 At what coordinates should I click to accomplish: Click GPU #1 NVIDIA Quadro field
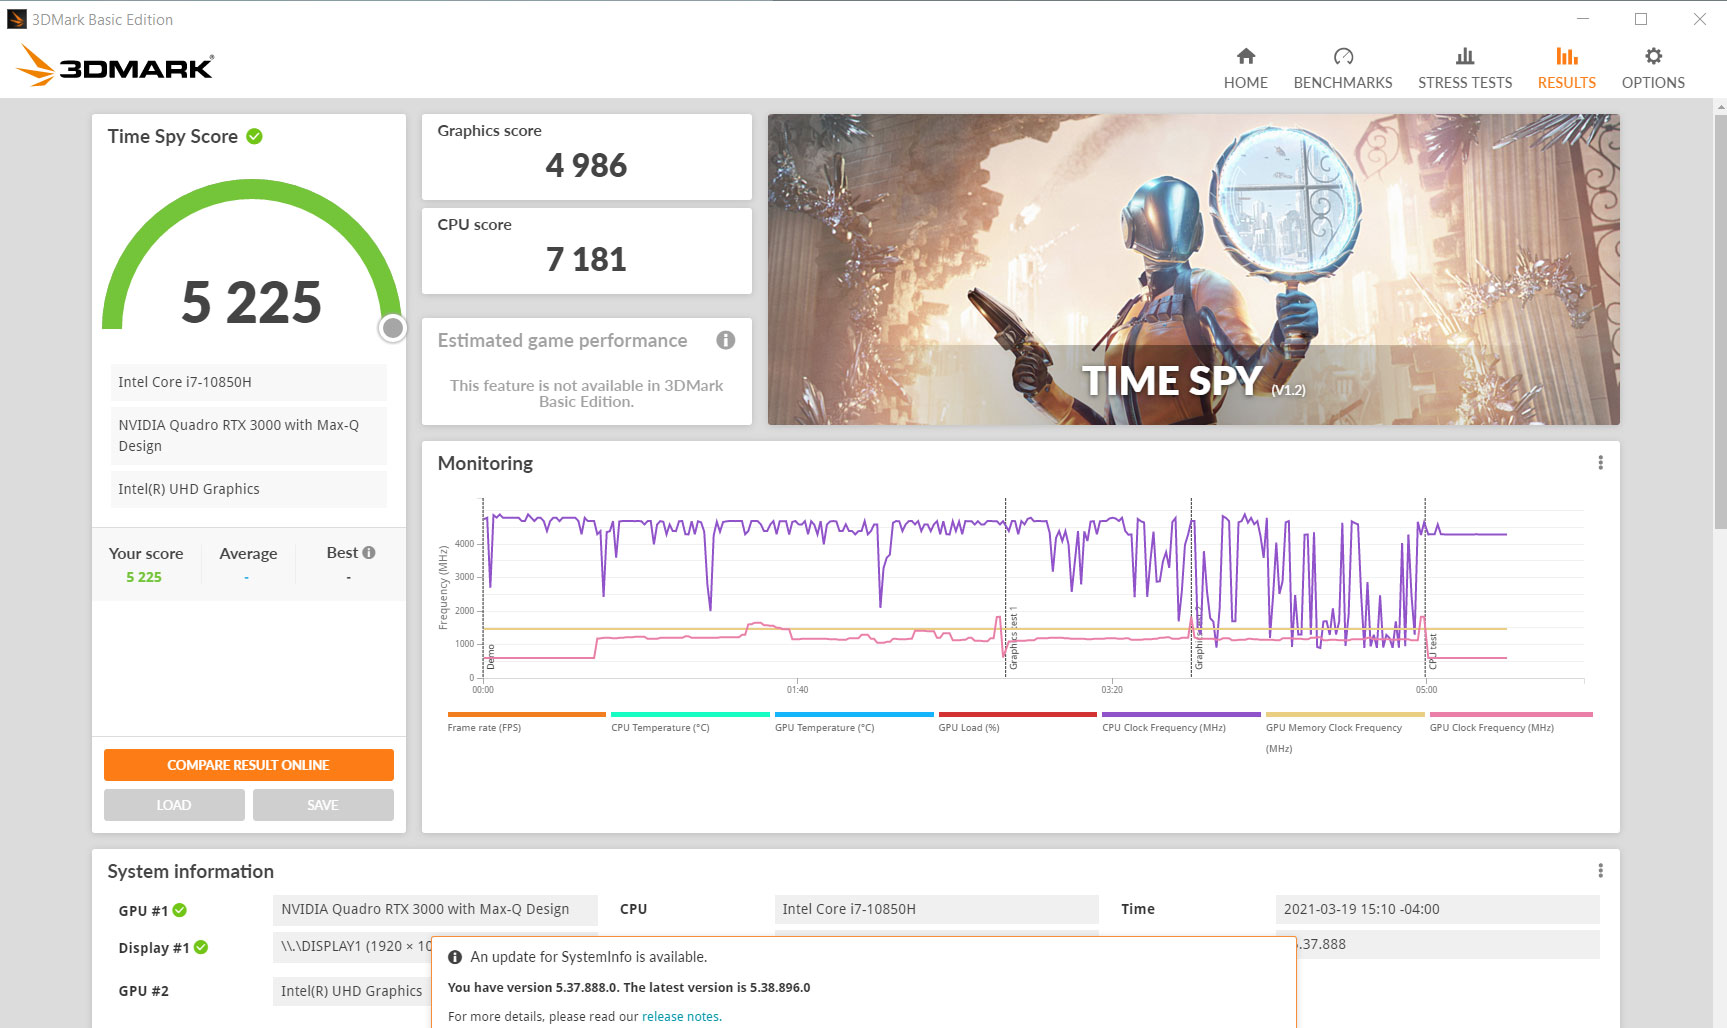point(435,909)
